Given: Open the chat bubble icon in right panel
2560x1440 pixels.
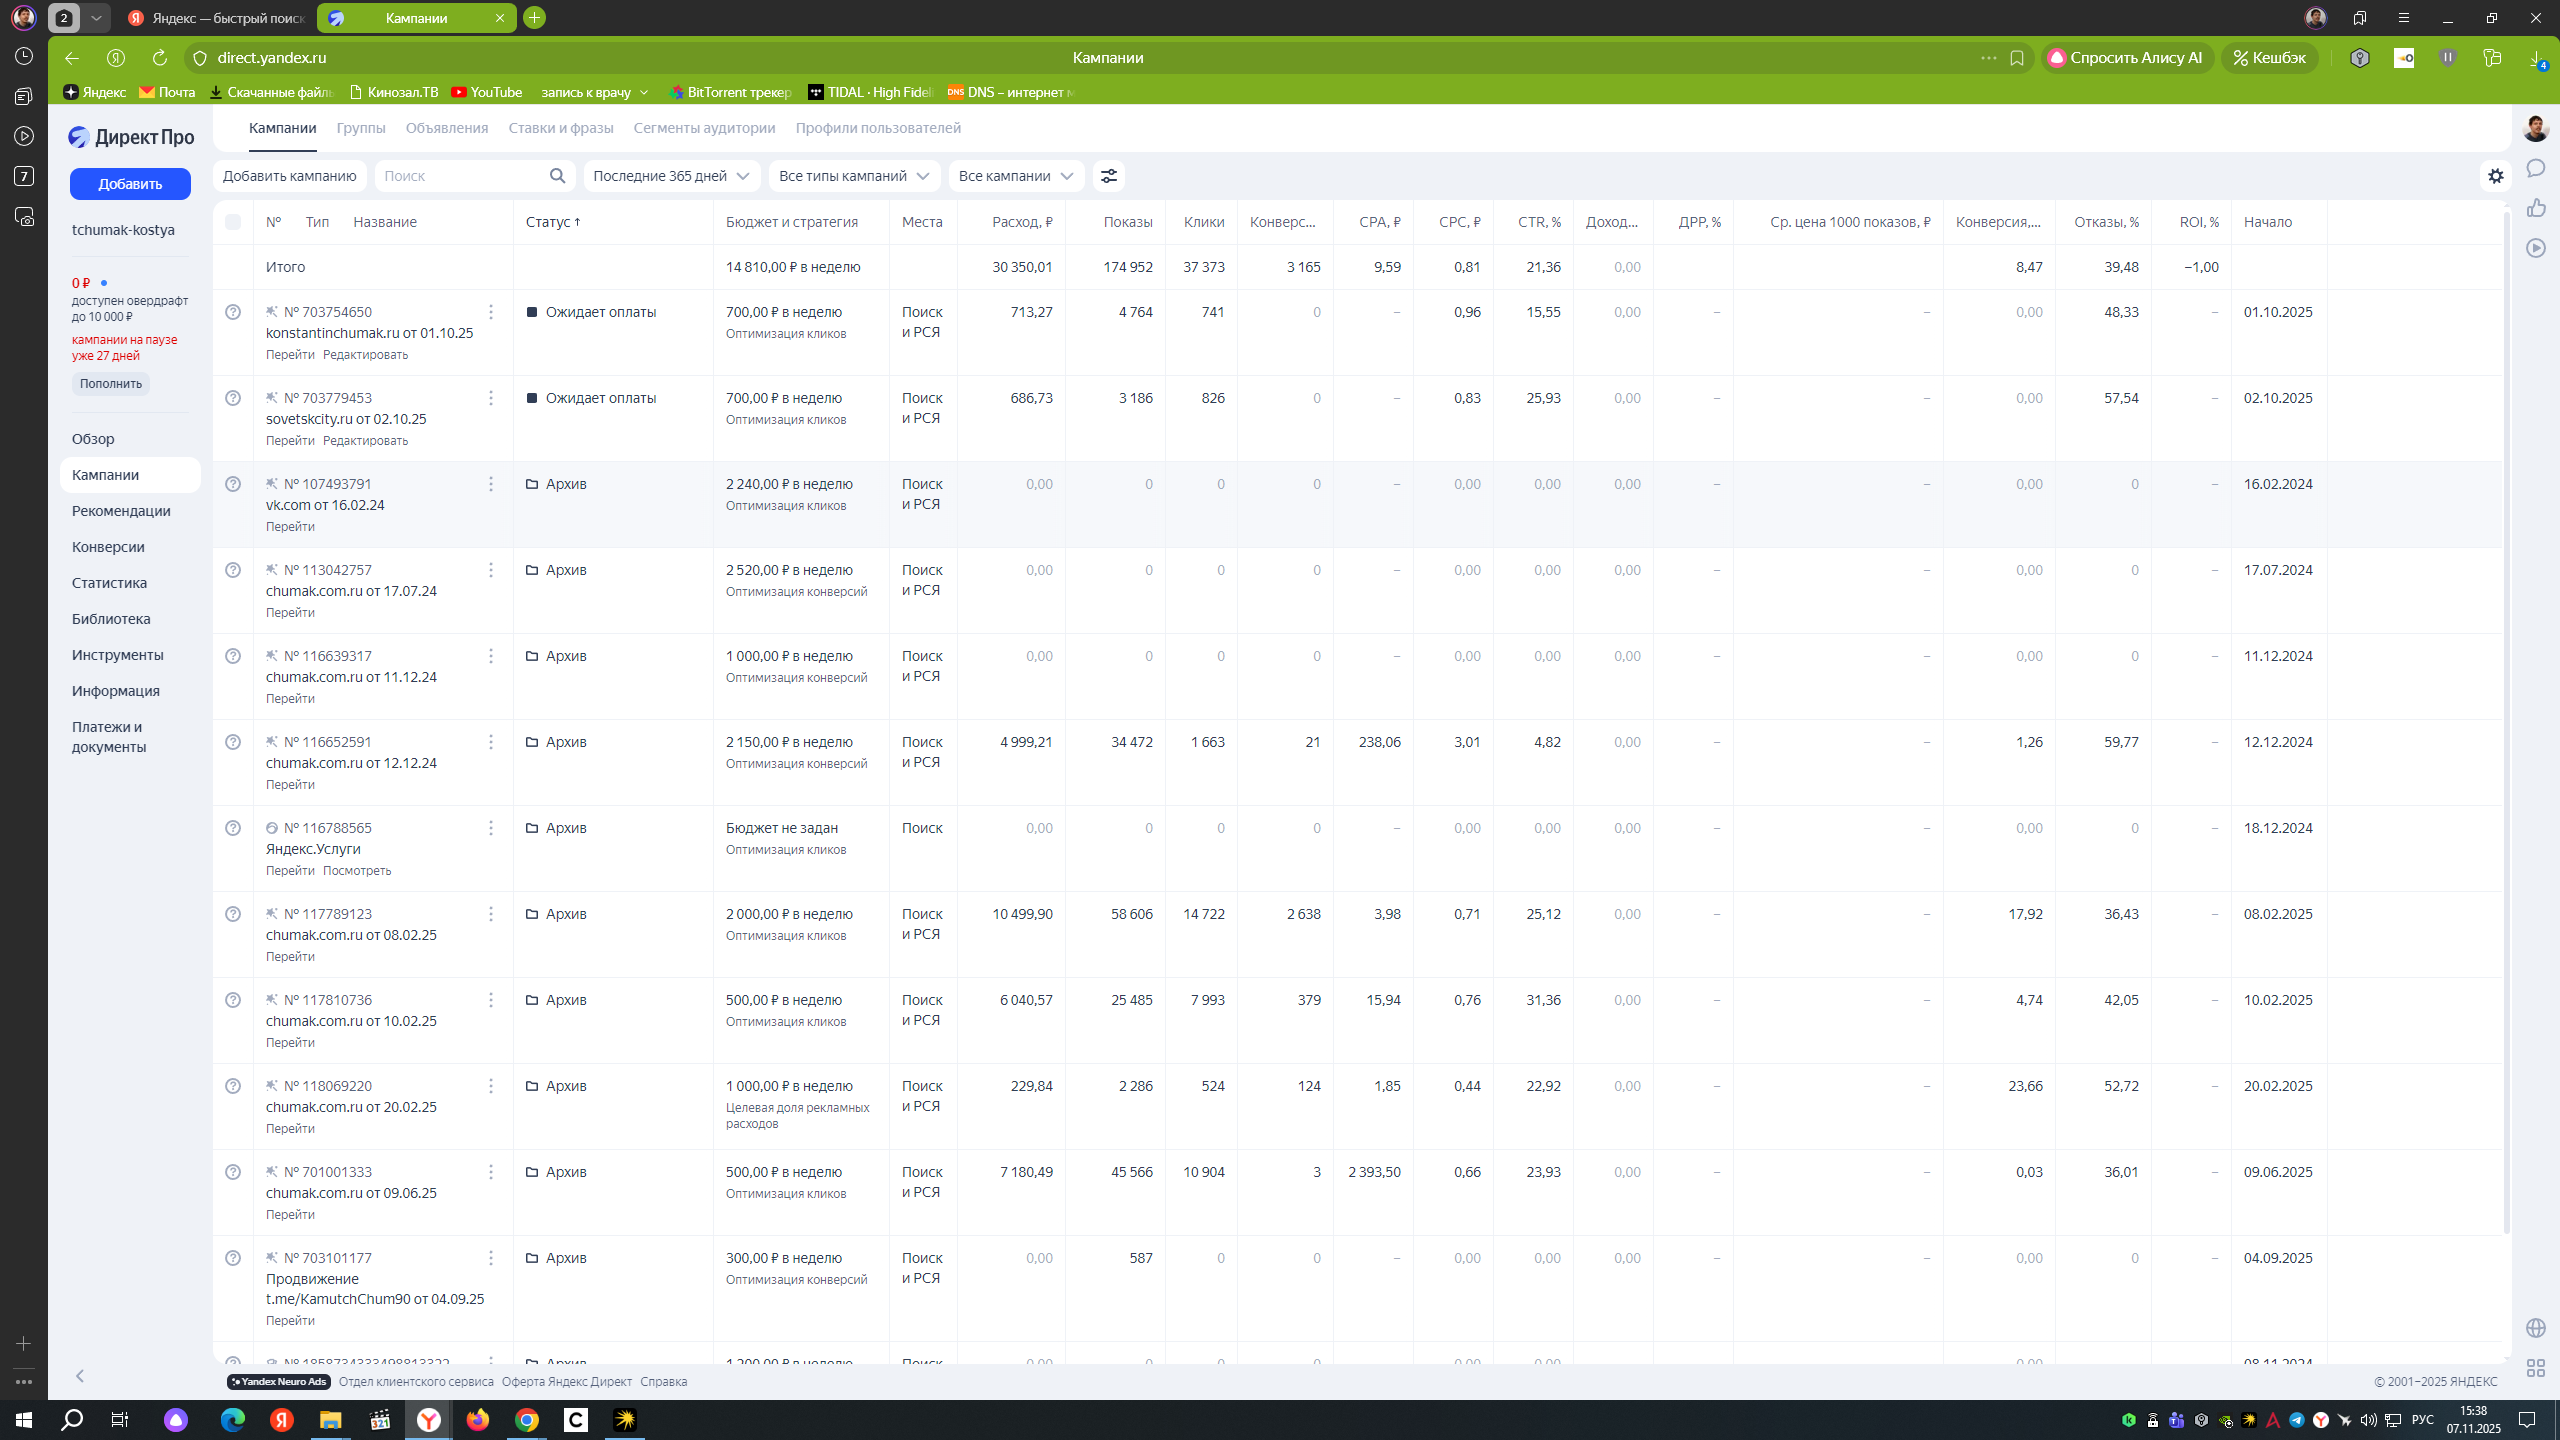Looking at the screenshot, I should [2536, 168].
